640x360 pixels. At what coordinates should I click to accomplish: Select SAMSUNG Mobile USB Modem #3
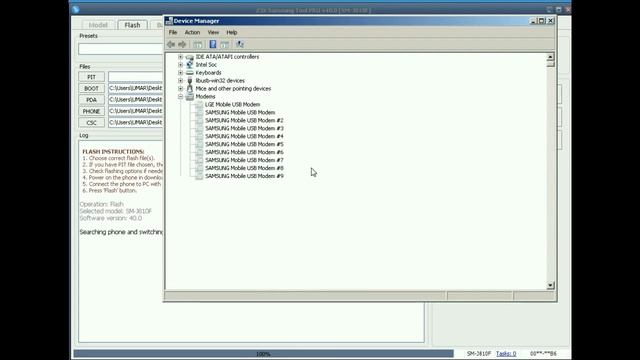[244, 128]
